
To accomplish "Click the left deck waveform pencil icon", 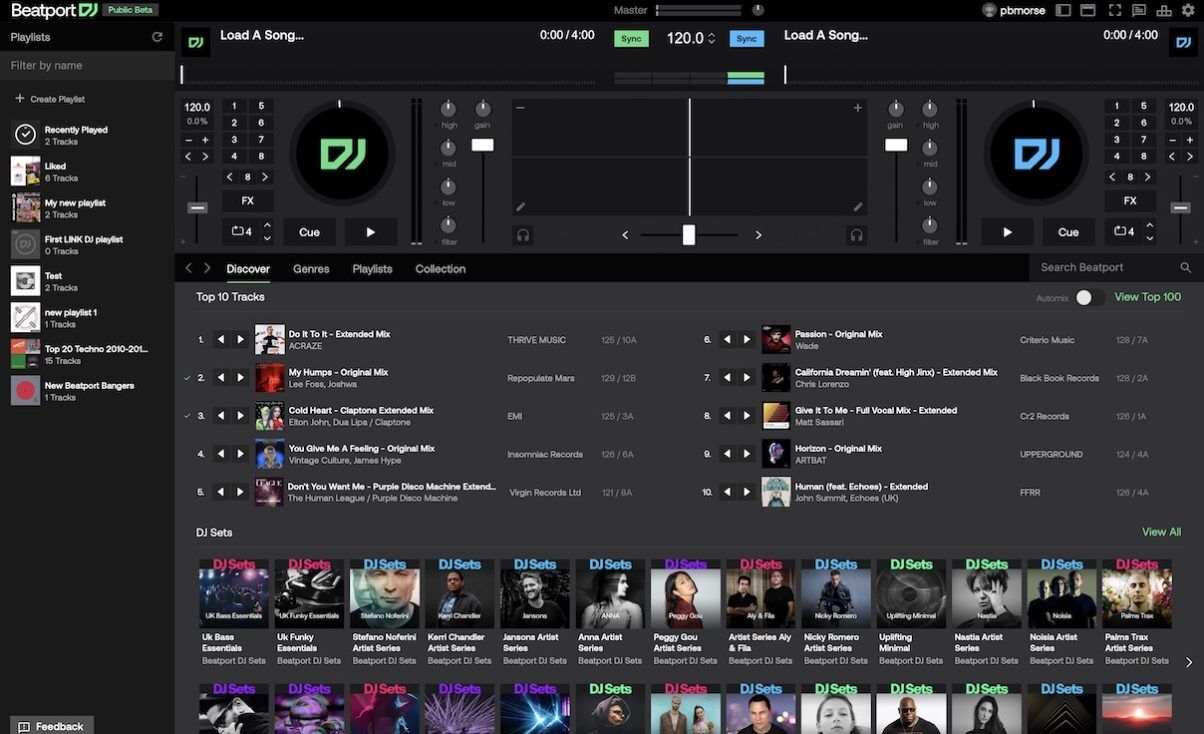I will [x=520, y=207].
